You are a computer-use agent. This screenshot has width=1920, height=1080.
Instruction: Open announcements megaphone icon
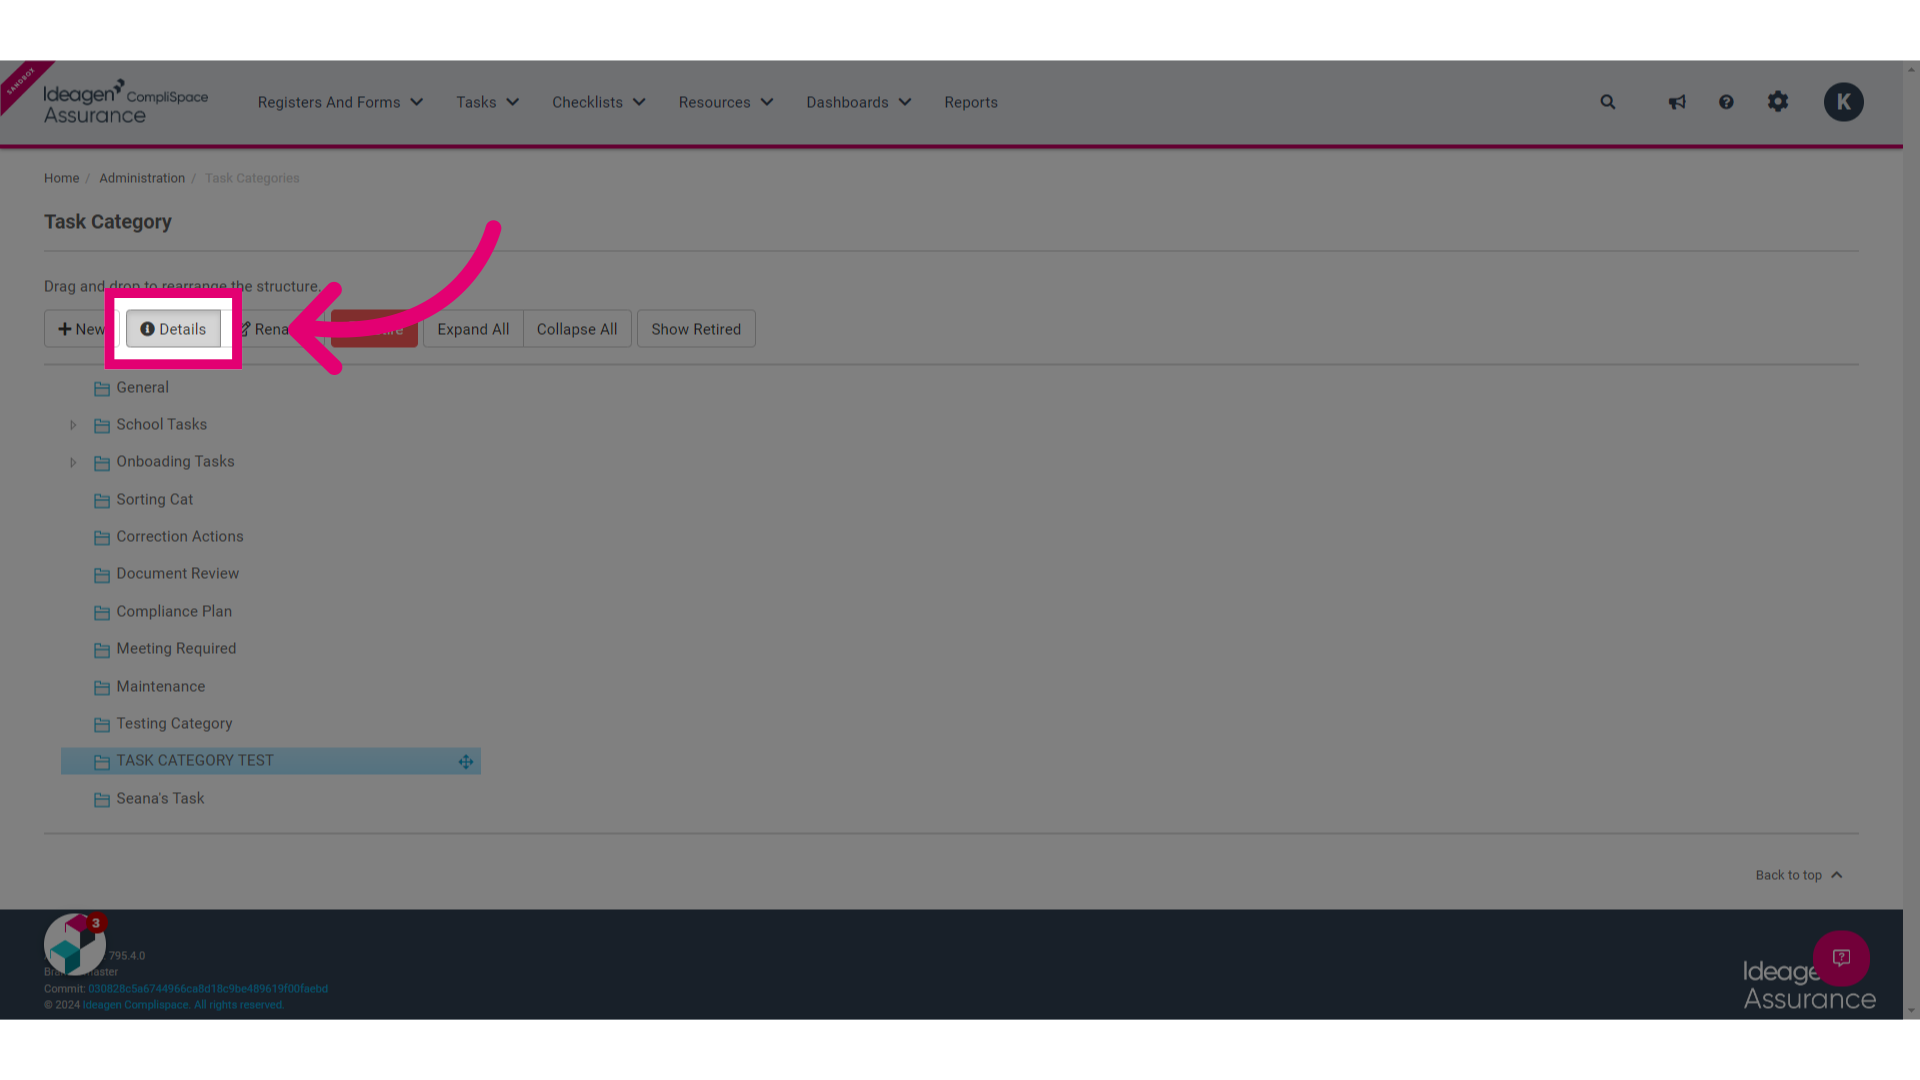coord(1677,102)
